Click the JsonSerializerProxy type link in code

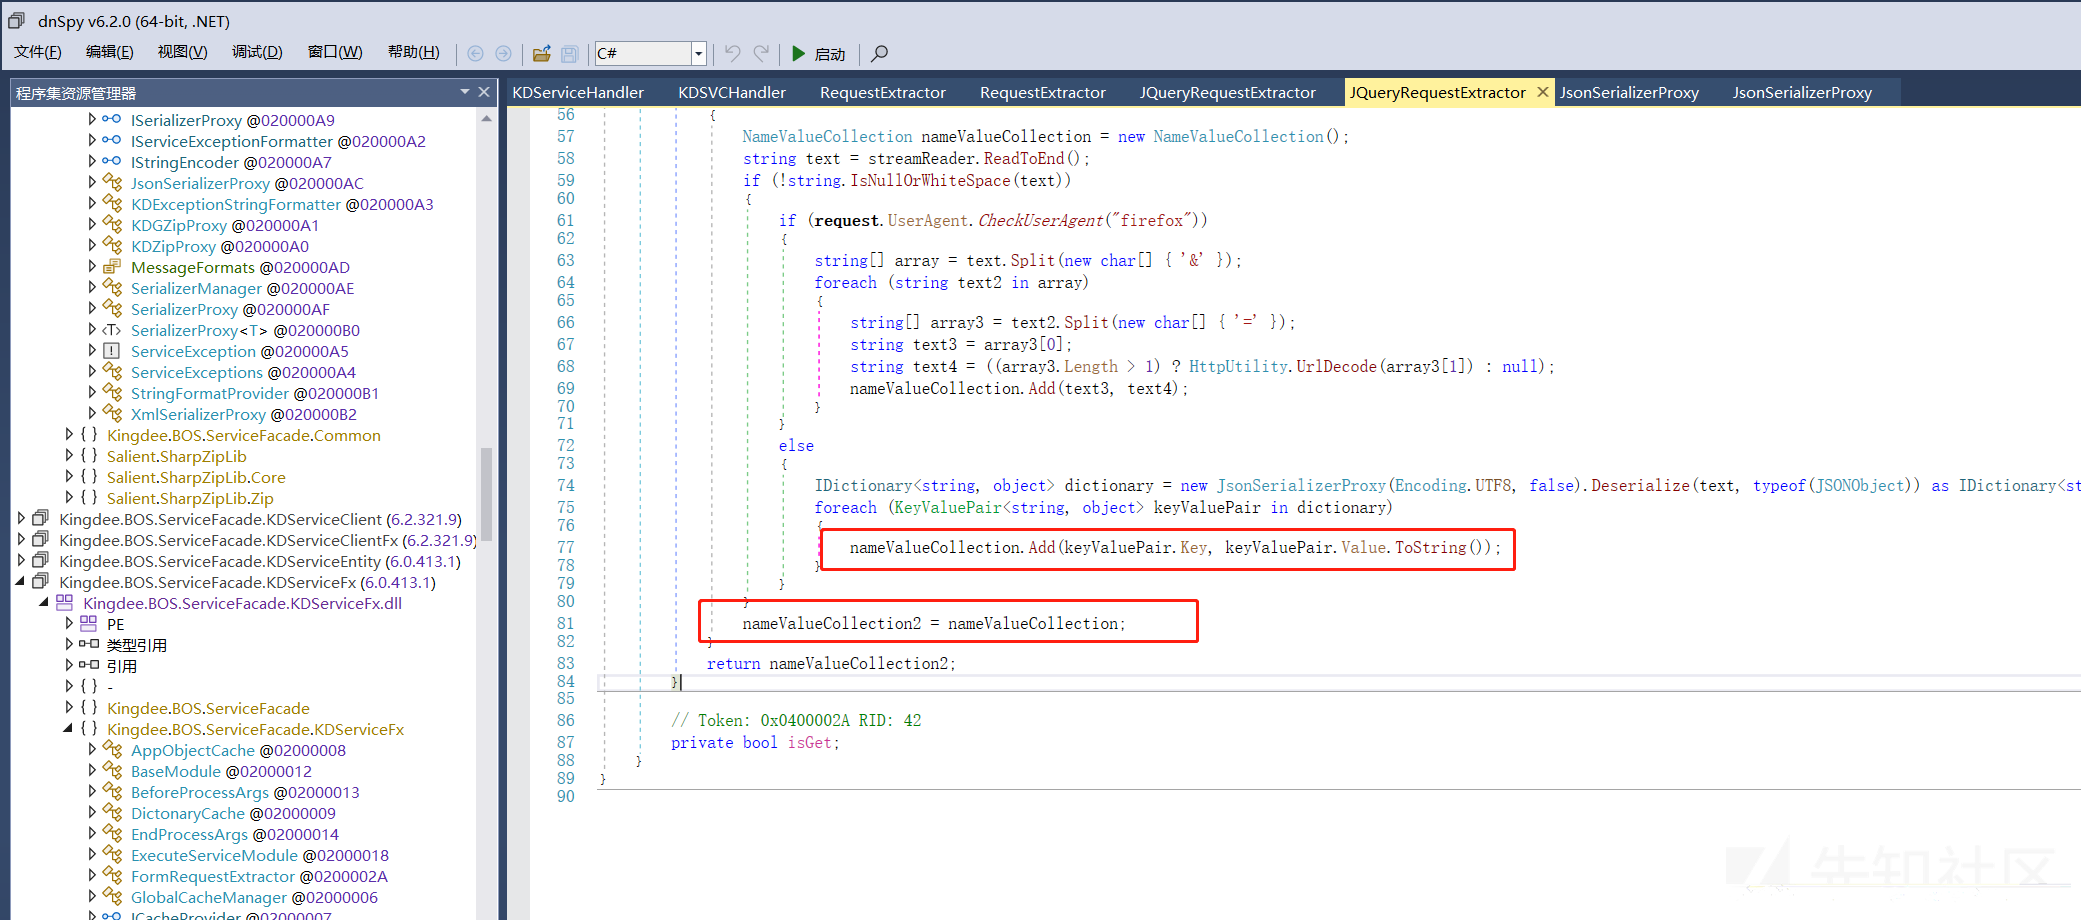pos(1300,485)
